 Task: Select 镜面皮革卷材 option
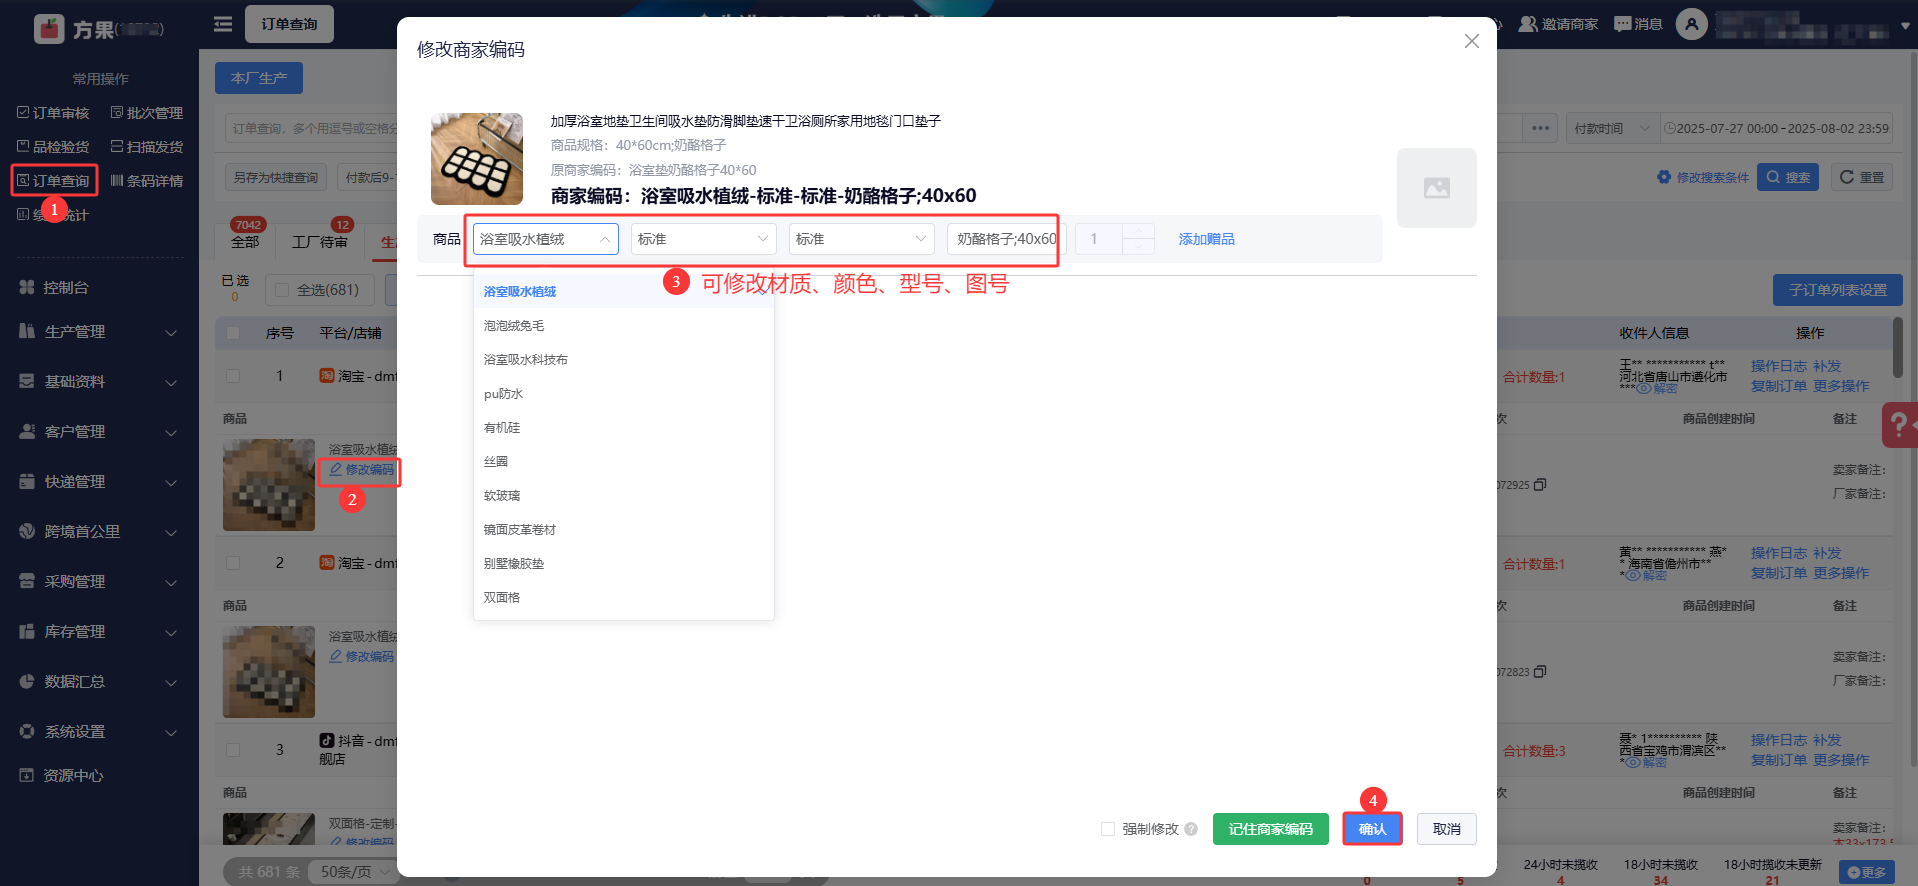(x=624, y=530)
